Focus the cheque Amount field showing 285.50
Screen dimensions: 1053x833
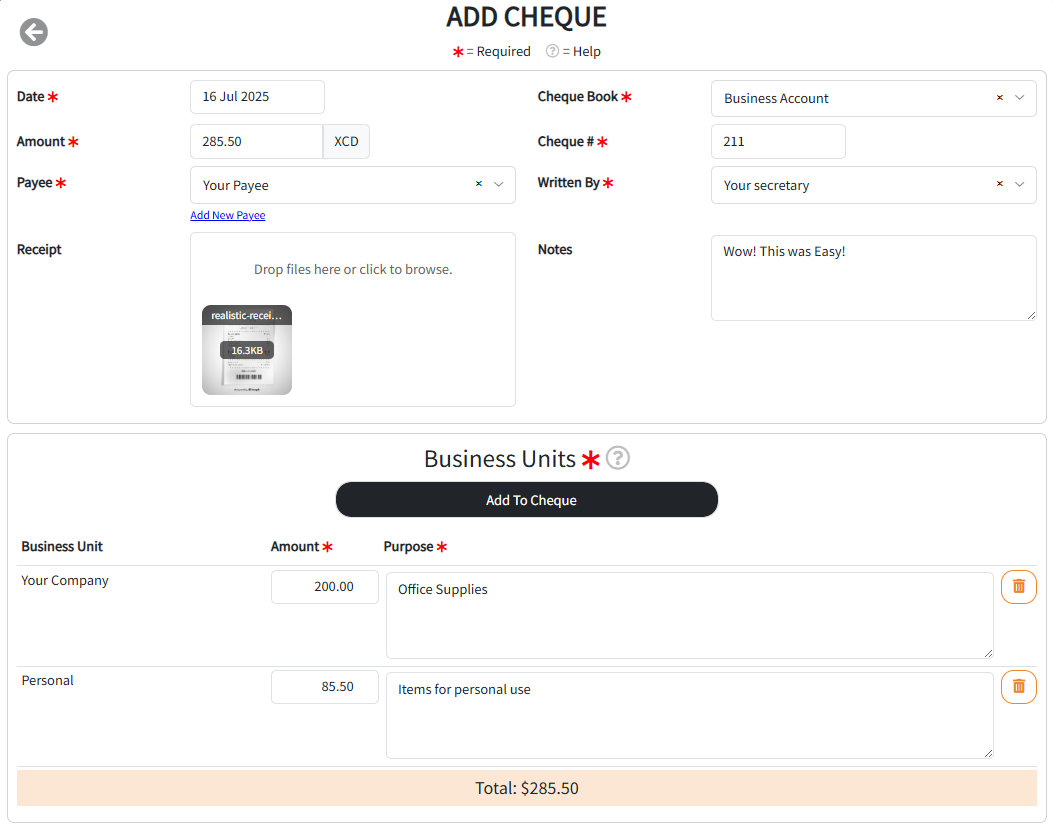(256, 142)
